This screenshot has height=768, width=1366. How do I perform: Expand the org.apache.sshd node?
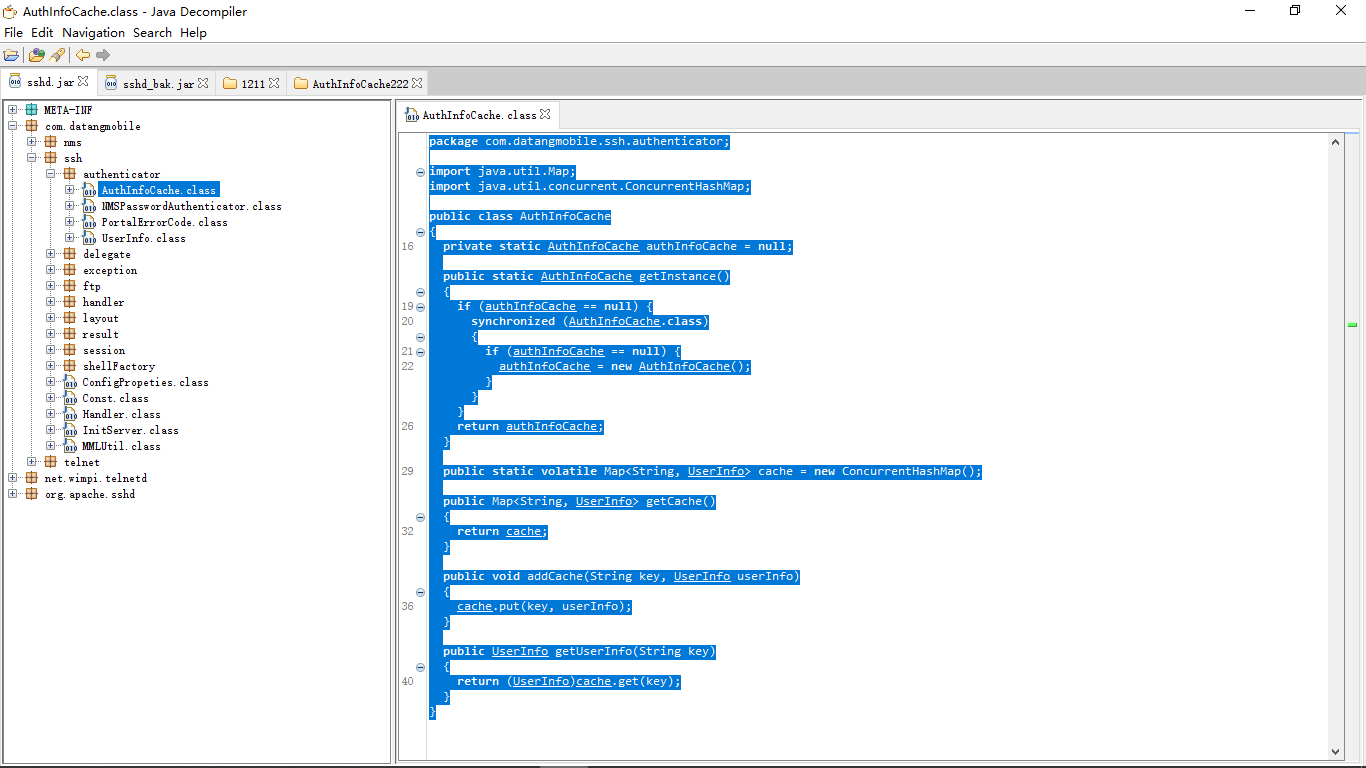coord(13,494)
